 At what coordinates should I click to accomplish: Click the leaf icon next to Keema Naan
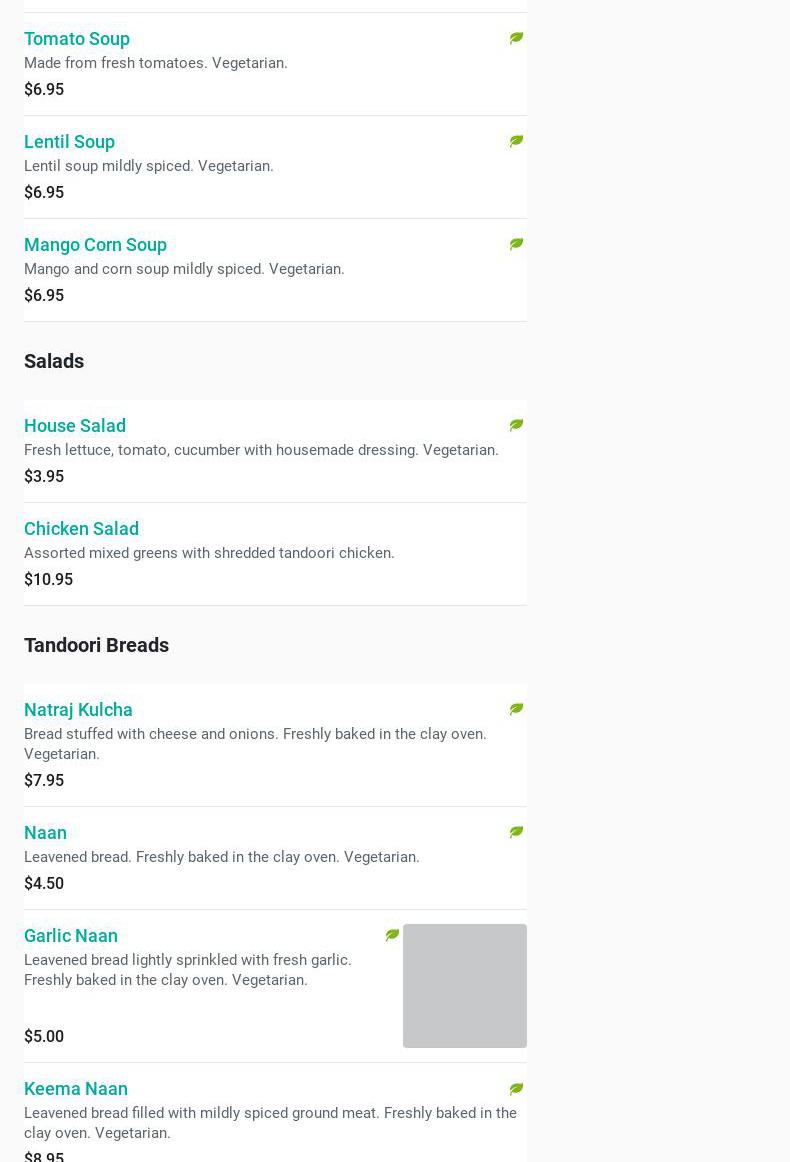tap(516, 1088)
